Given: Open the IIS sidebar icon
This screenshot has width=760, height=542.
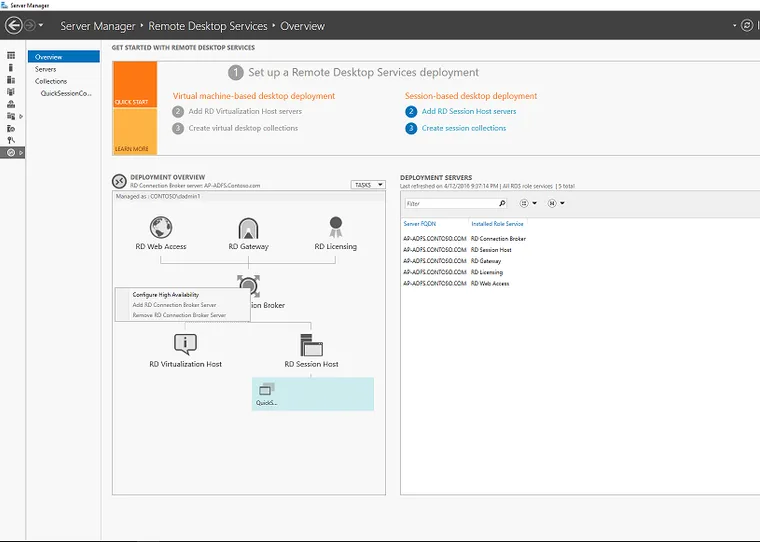Looking at the screenshot, I should [x=11, y=128].
